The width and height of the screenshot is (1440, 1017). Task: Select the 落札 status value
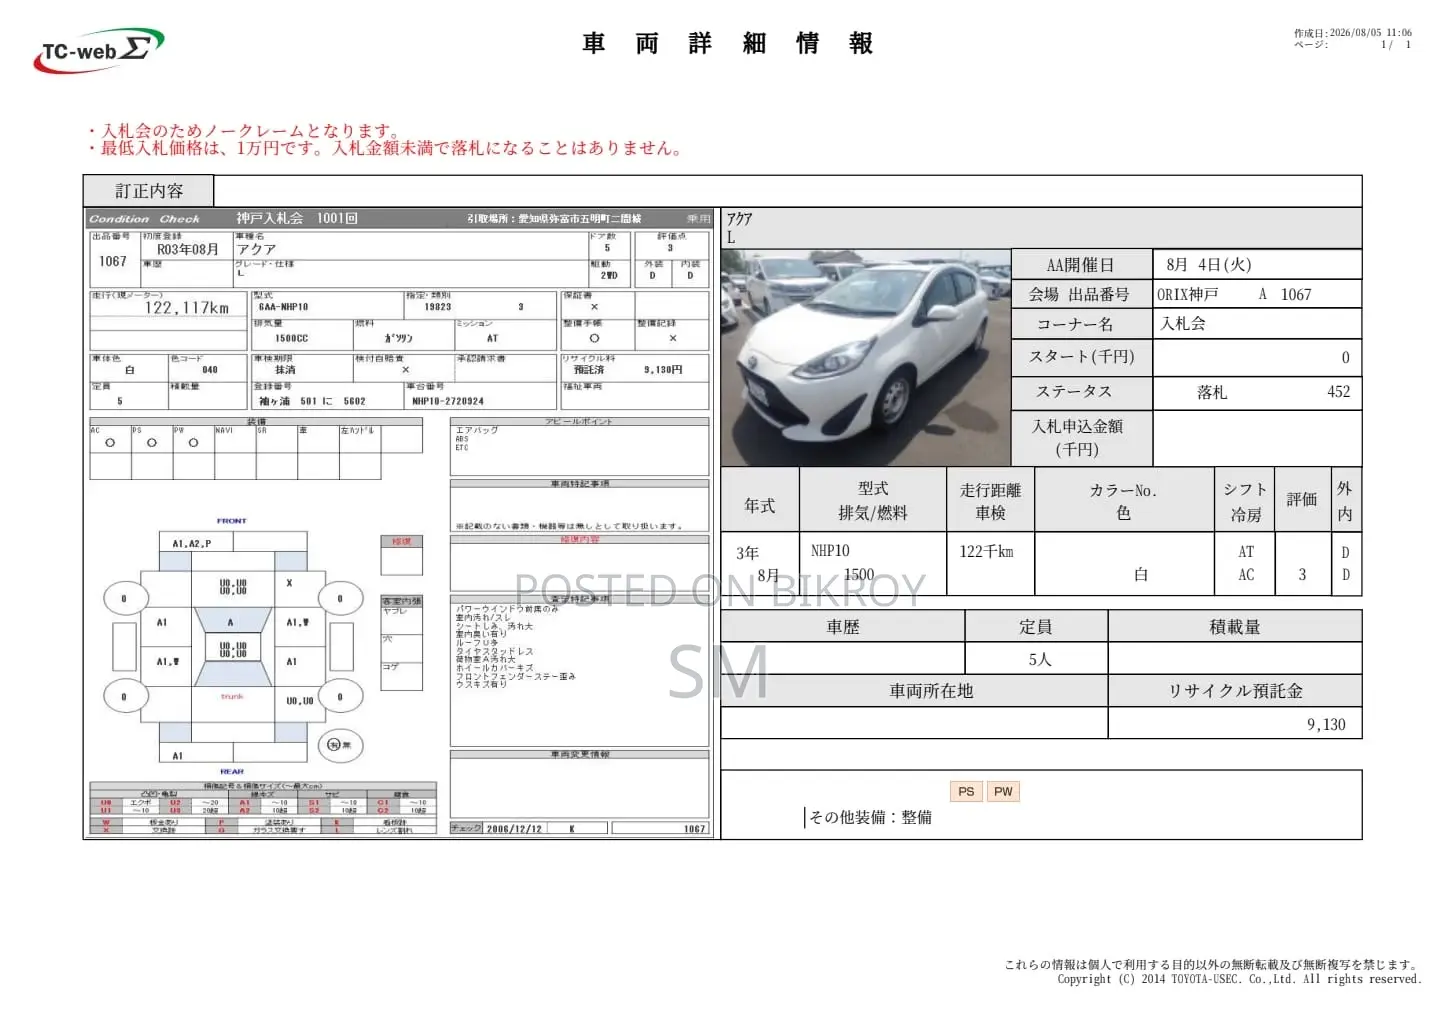click(x=1212, y=392)
